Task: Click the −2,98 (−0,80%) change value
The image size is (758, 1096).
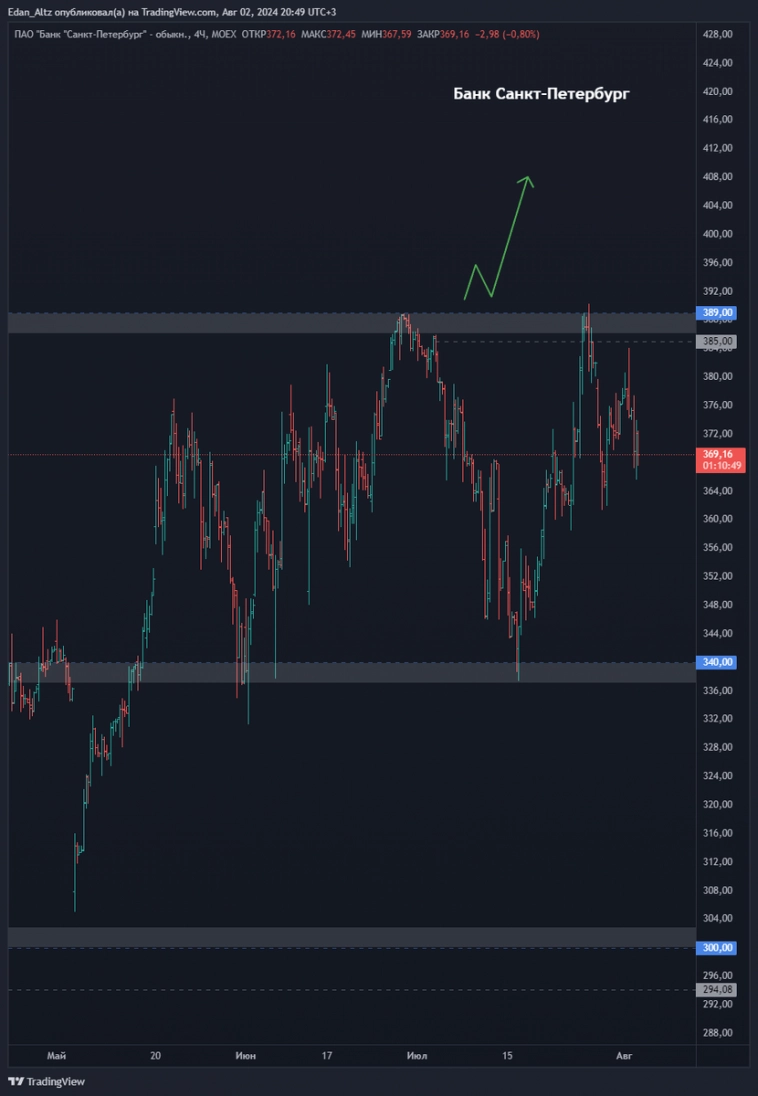Action: [x=507, y=34]
